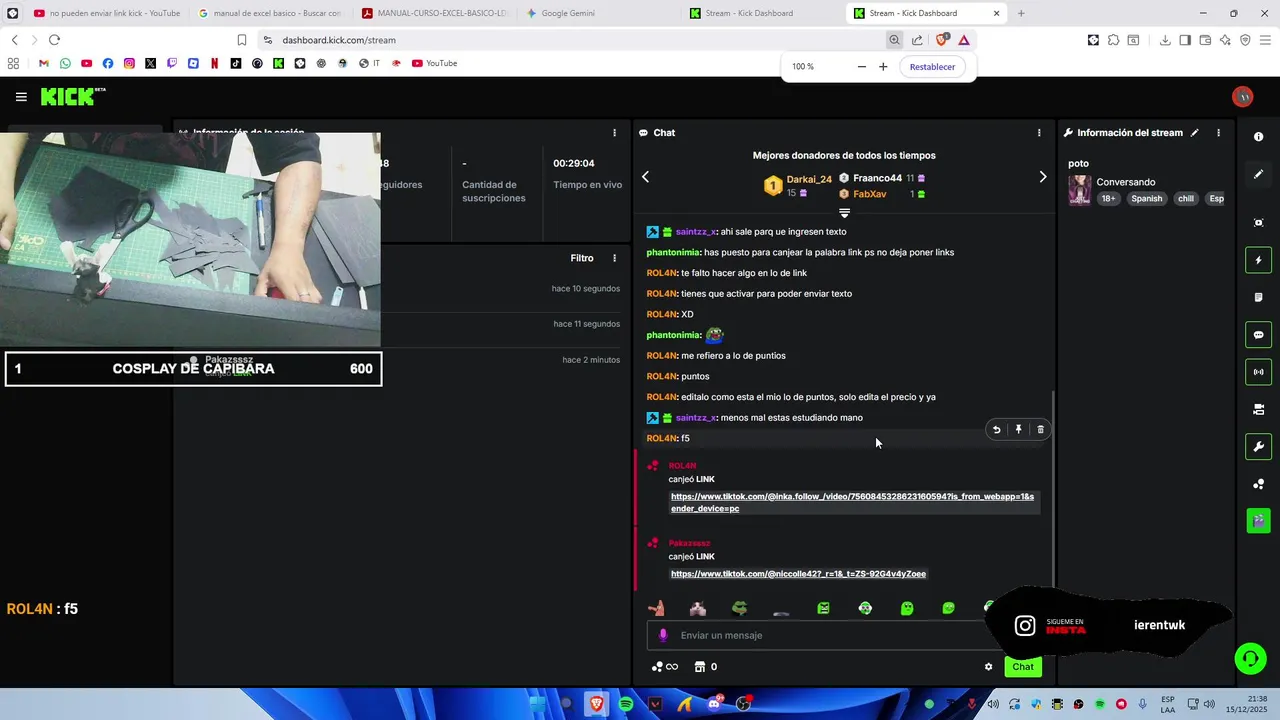Image resolution: width=1280 pixels, height=720 pixels.
Task: Toggle the lightning bolt panel in the sidebar
Action: tap(1258, 260)
